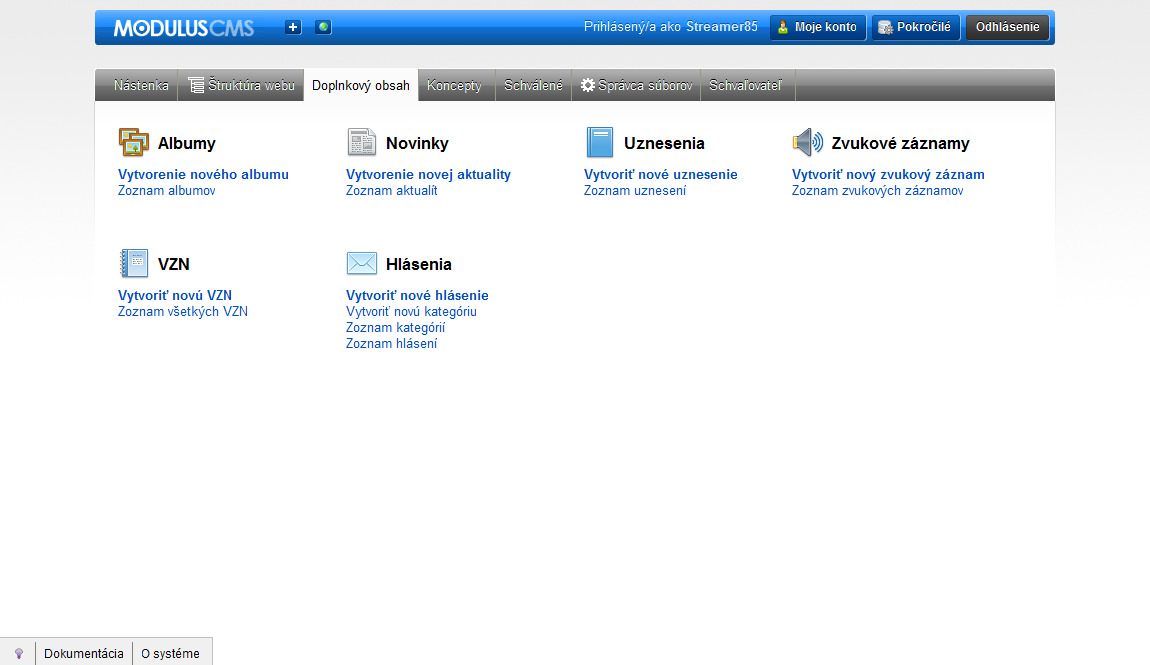Click the Hlásenia envelope icon
The height and width of the screenshot is (665, 1150).
(x=361, y=264)
